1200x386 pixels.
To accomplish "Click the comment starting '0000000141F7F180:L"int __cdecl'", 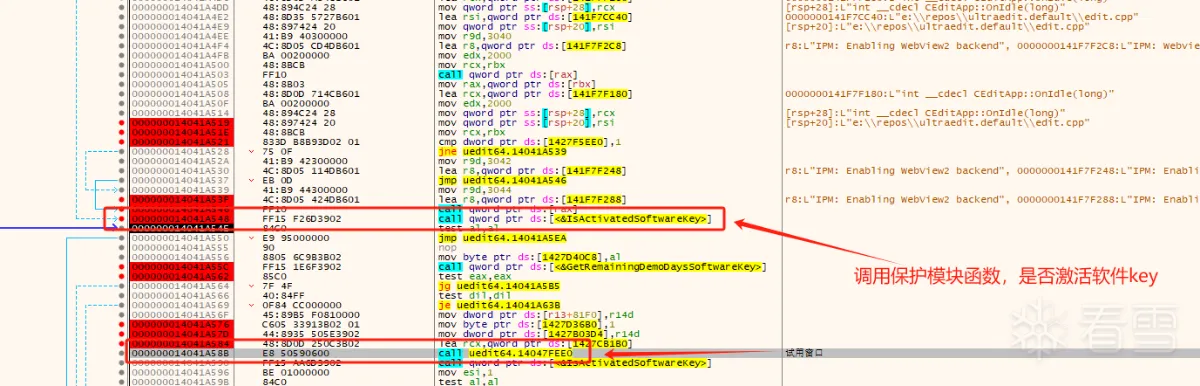I will pyautogui.click(x=950, y=93).
